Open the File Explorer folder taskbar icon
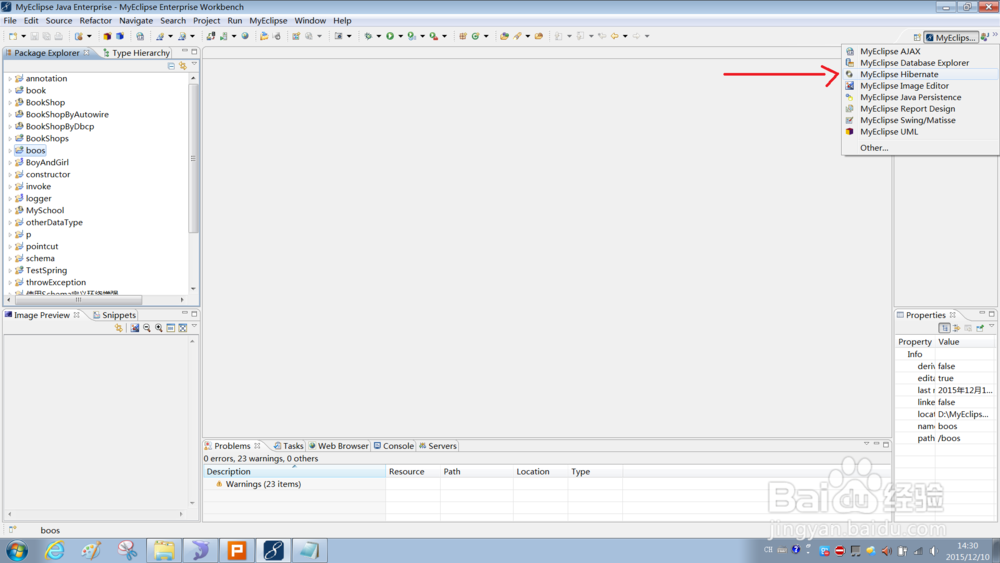 click(x=164, y=550)
